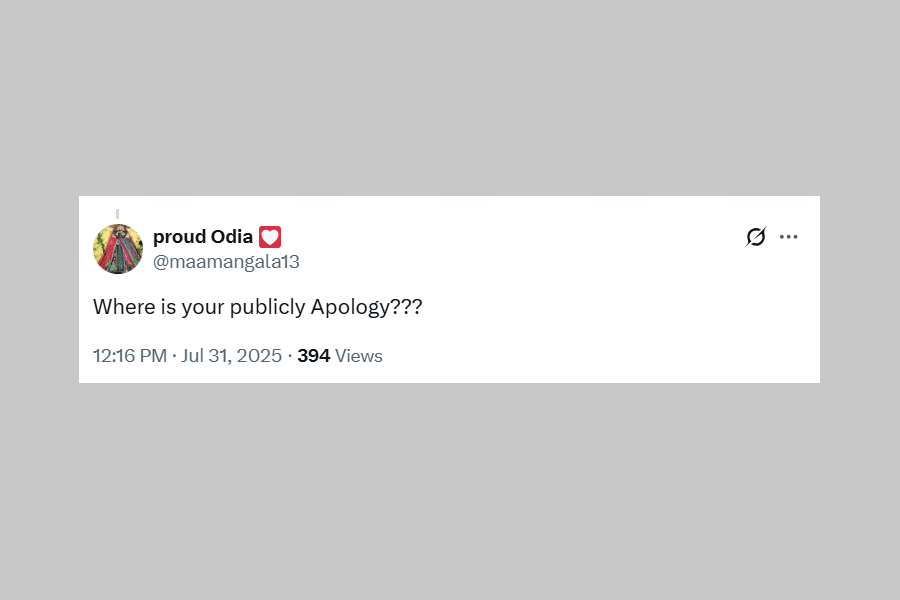Click the 12:16 PM timestamp

(x=129, y=356)
